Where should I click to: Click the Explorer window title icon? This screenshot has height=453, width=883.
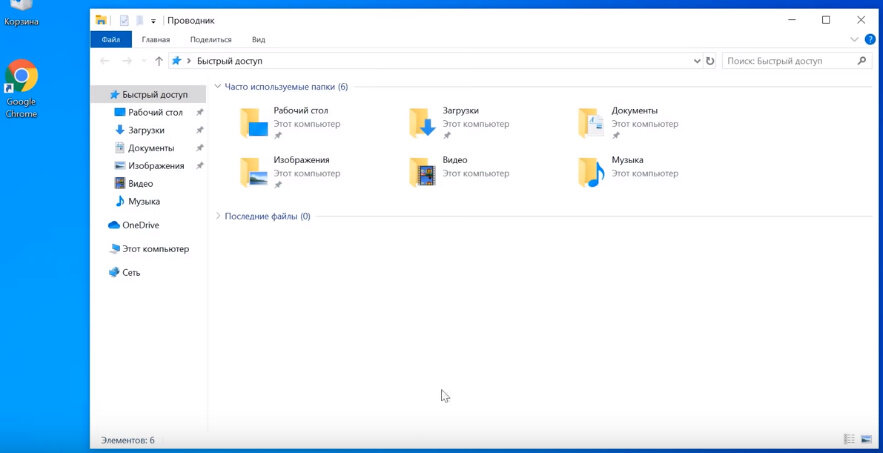(101, 20)
